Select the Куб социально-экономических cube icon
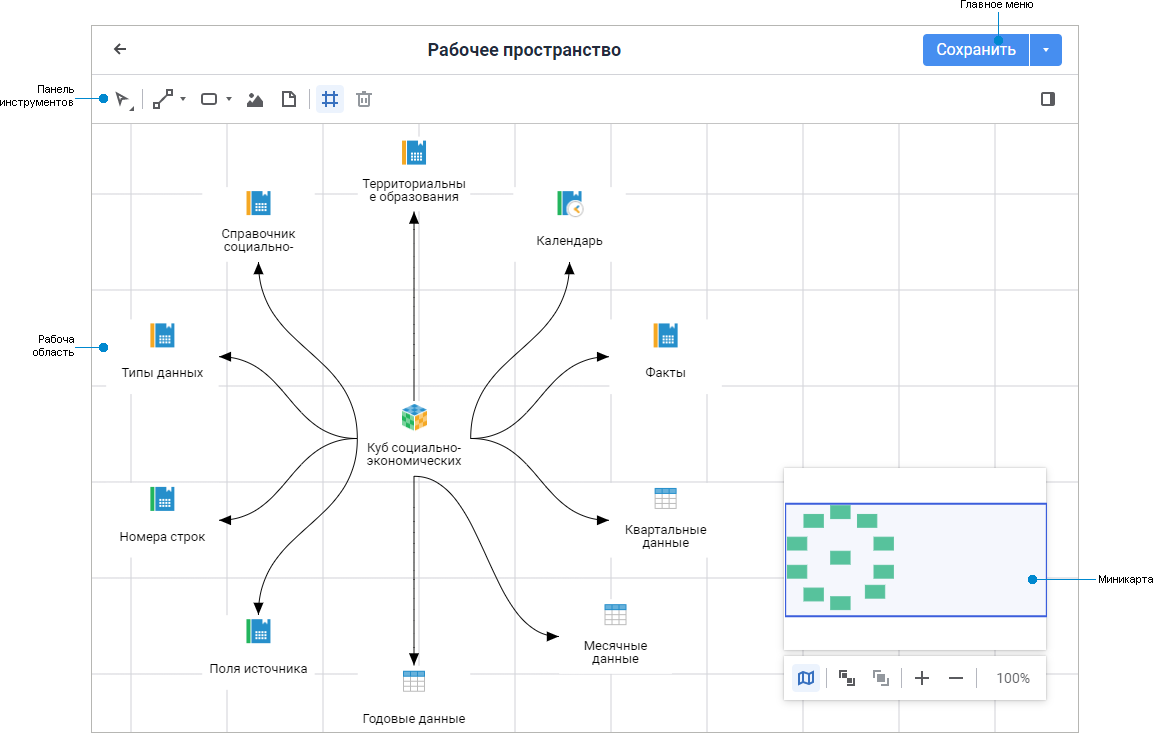Image resolution: width=1153 pixels, height=733 pixels. (x=414, y=417)
